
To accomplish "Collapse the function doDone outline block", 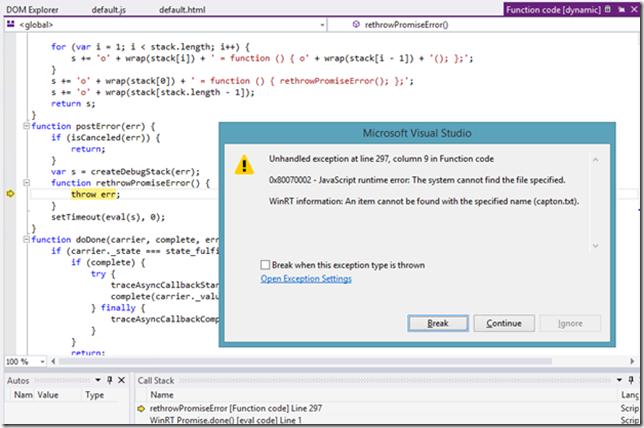I will click(x=26, y=239).
